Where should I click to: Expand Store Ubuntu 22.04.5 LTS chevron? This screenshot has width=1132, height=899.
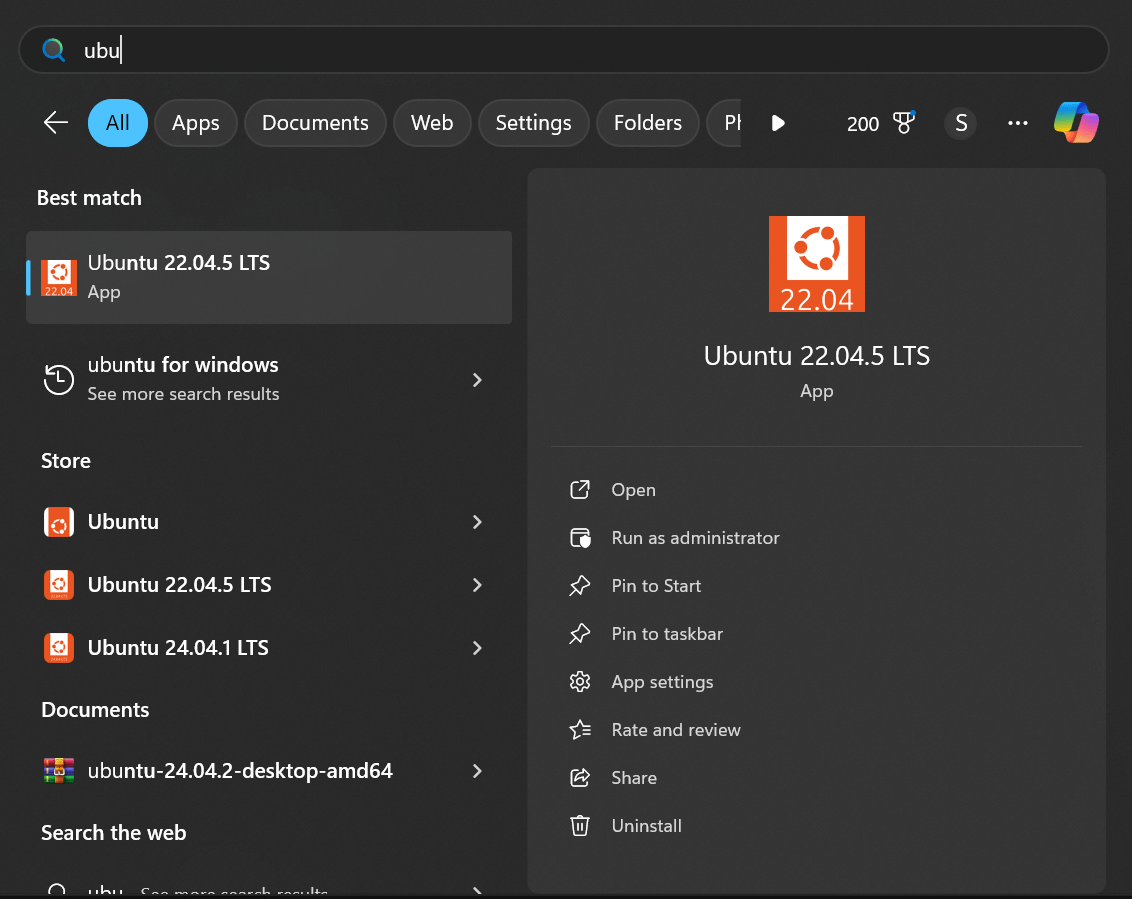(476, 585)
